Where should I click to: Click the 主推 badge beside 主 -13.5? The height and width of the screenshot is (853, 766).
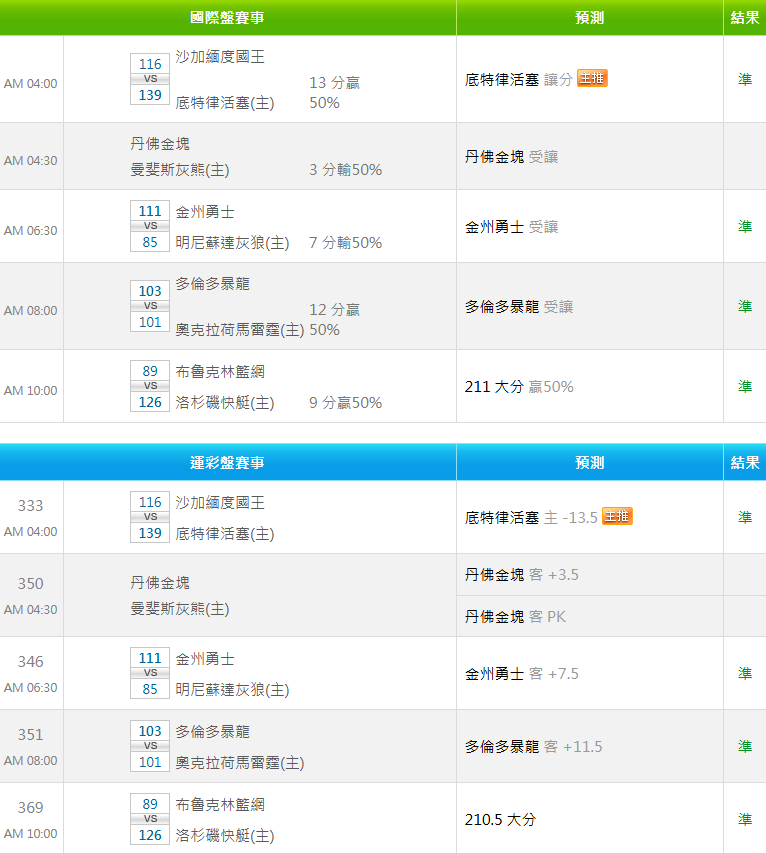(617, 516)
